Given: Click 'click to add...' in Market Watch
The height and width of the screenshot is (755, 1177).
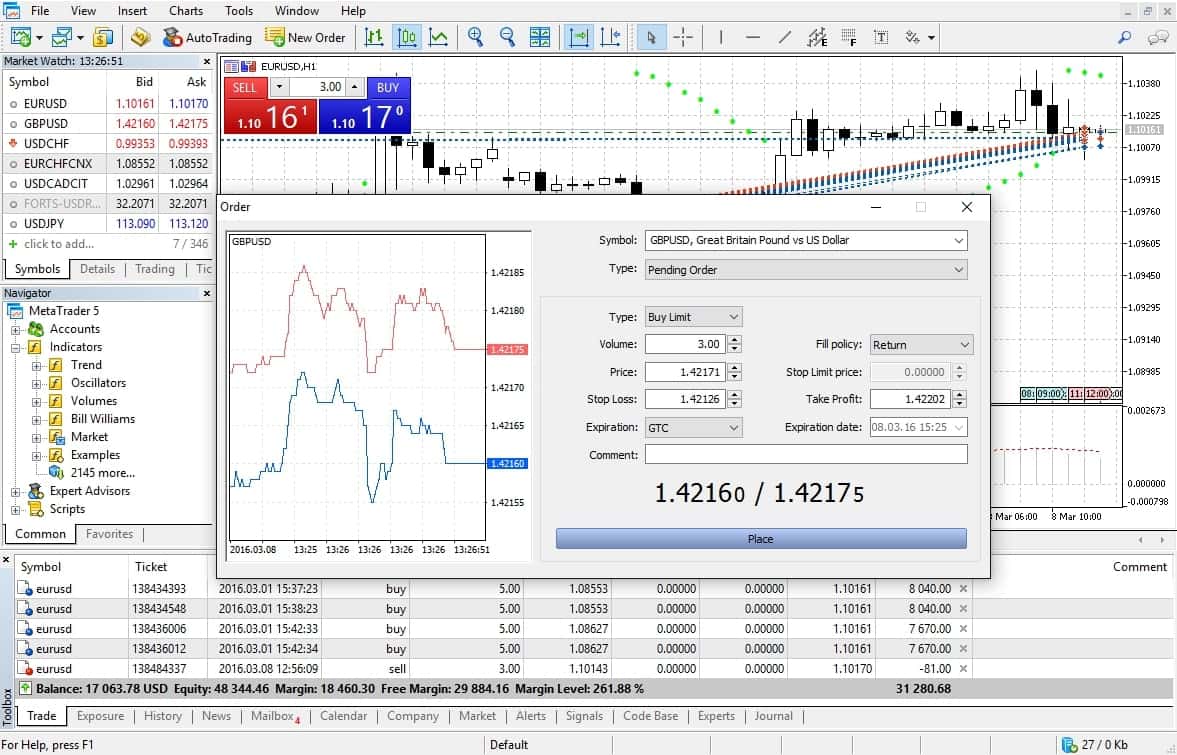Looking at the screenshot, I should point(59,244).
